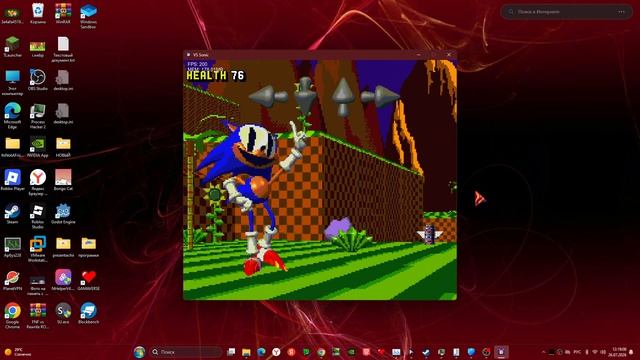Open File Explorer from the taskbar
The height and width of the screenshot is (360, 640).
point(246,352)
